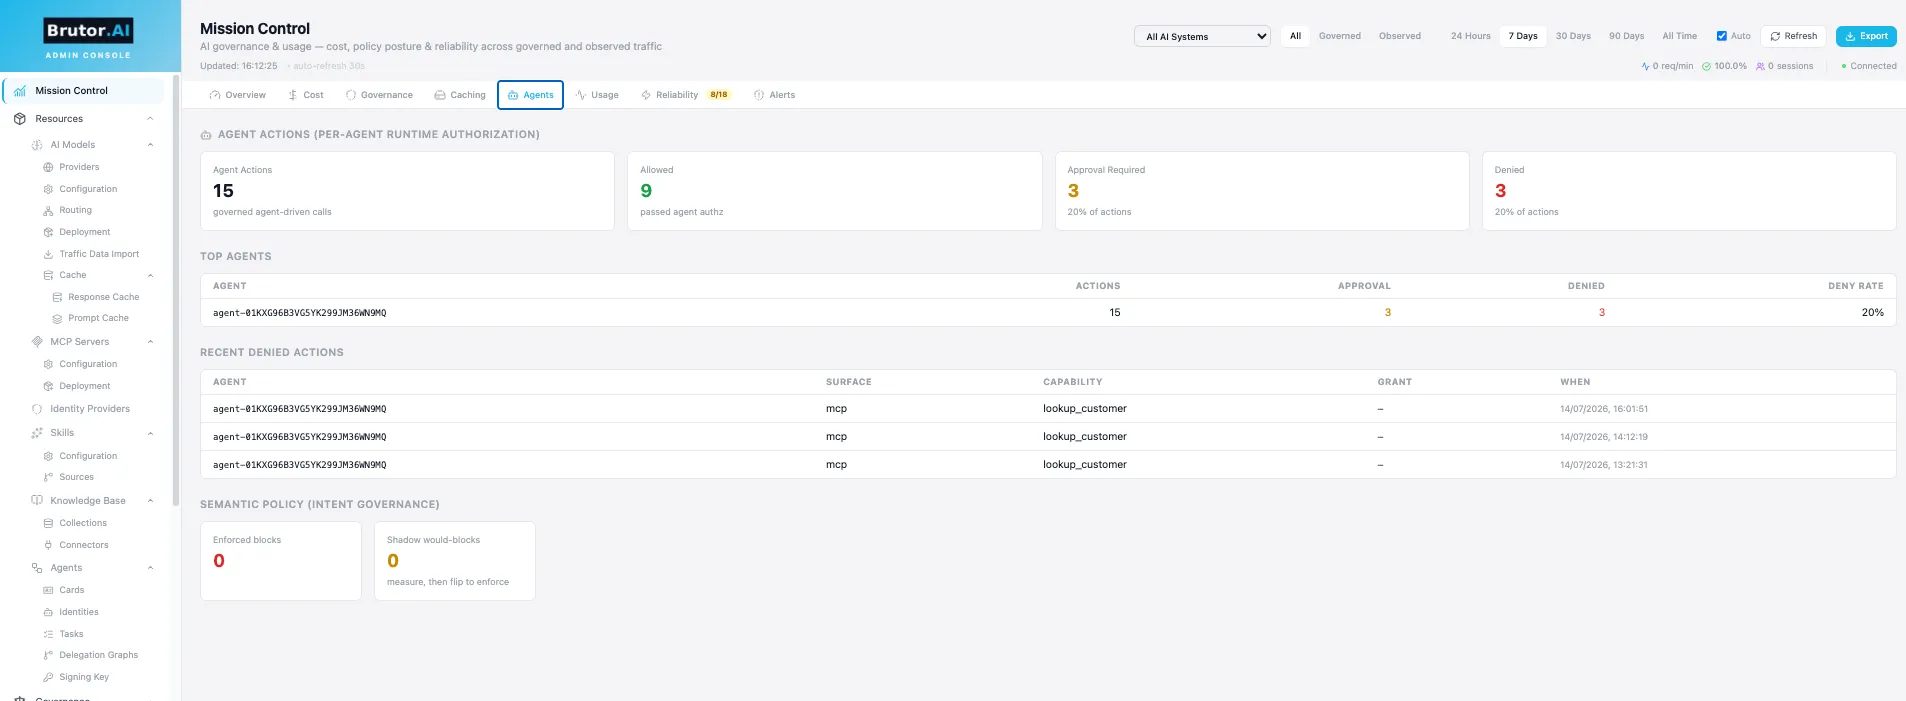Switch time range to 24 Hours
This screenshot has width=1906, height=701.
[x=1470, y=36]
